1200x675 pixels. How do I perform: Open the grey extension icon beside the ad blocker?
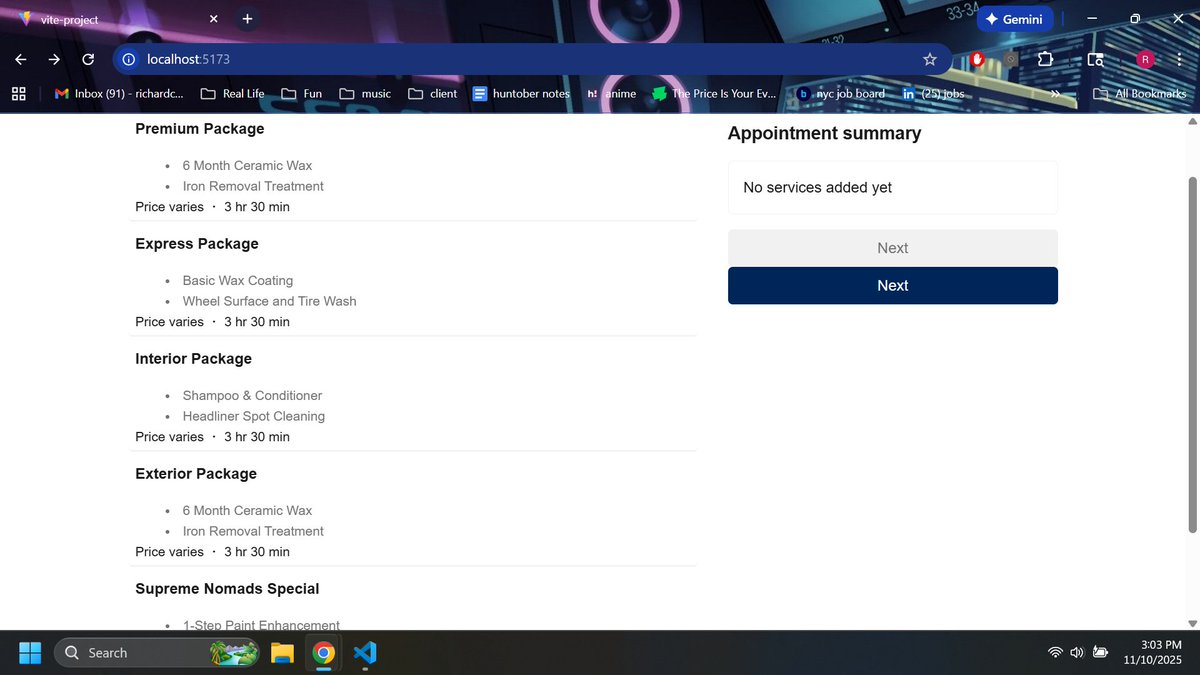(x=1011, y=59)
